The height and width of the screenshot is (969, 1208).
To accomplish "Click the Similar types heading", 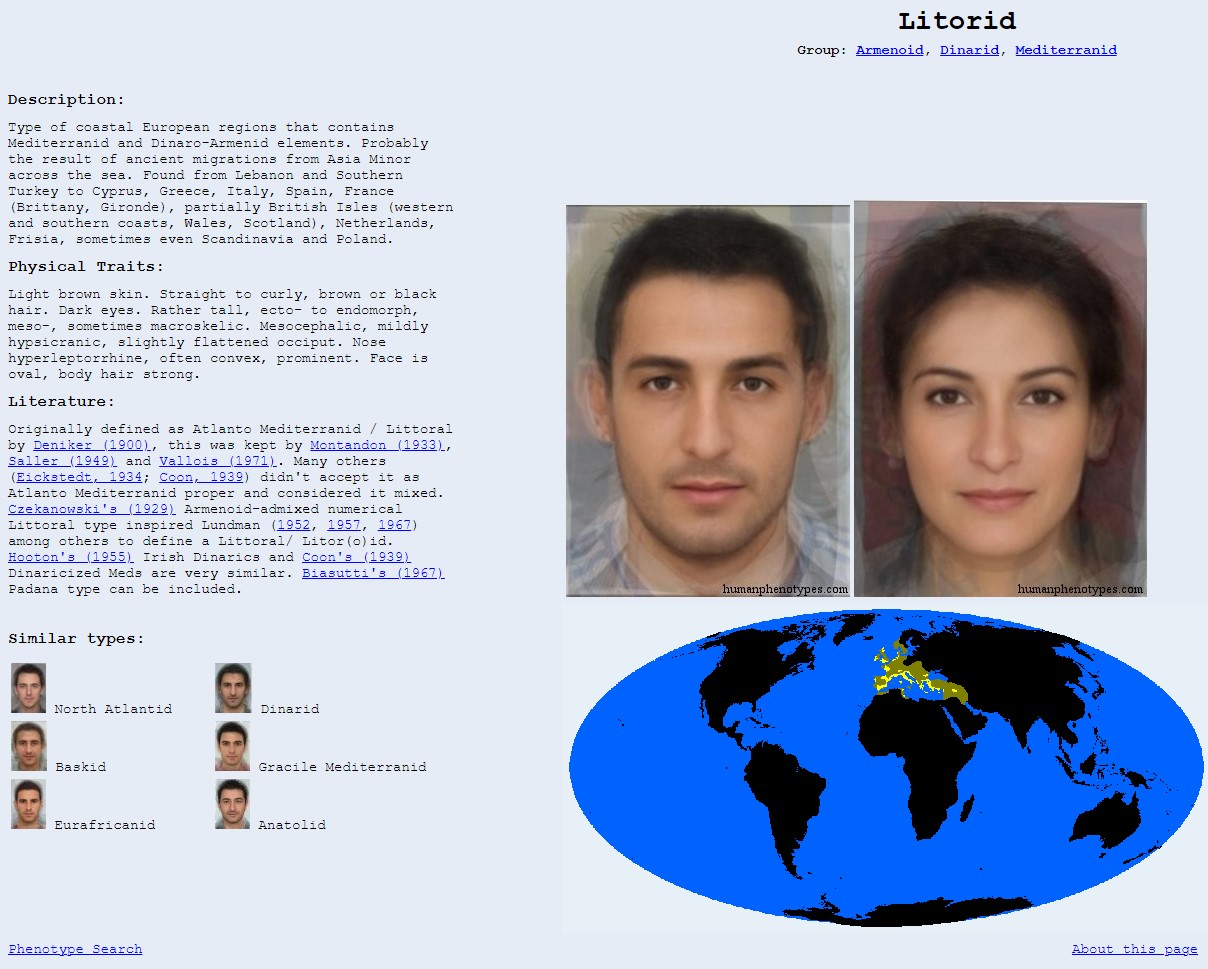I will [x=76, y=639].
